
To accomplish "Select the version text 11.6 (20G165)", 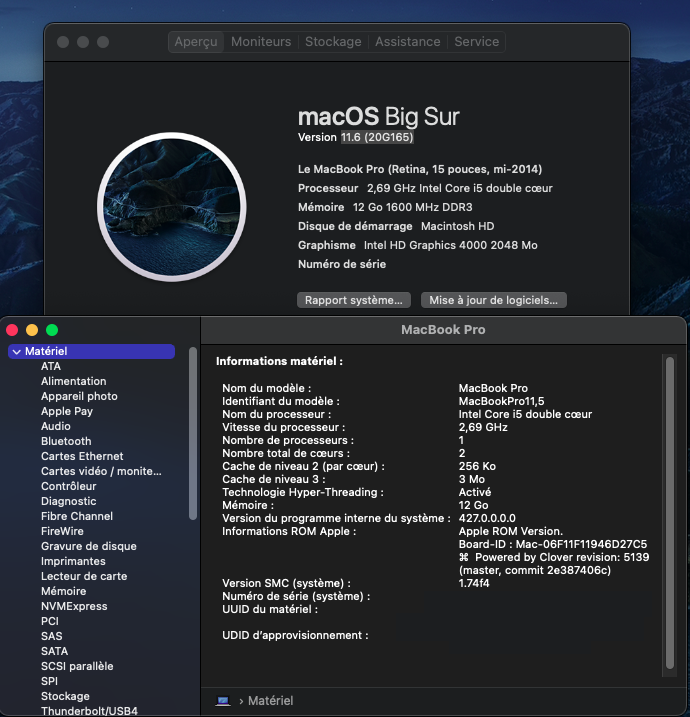I will [377, 137].
